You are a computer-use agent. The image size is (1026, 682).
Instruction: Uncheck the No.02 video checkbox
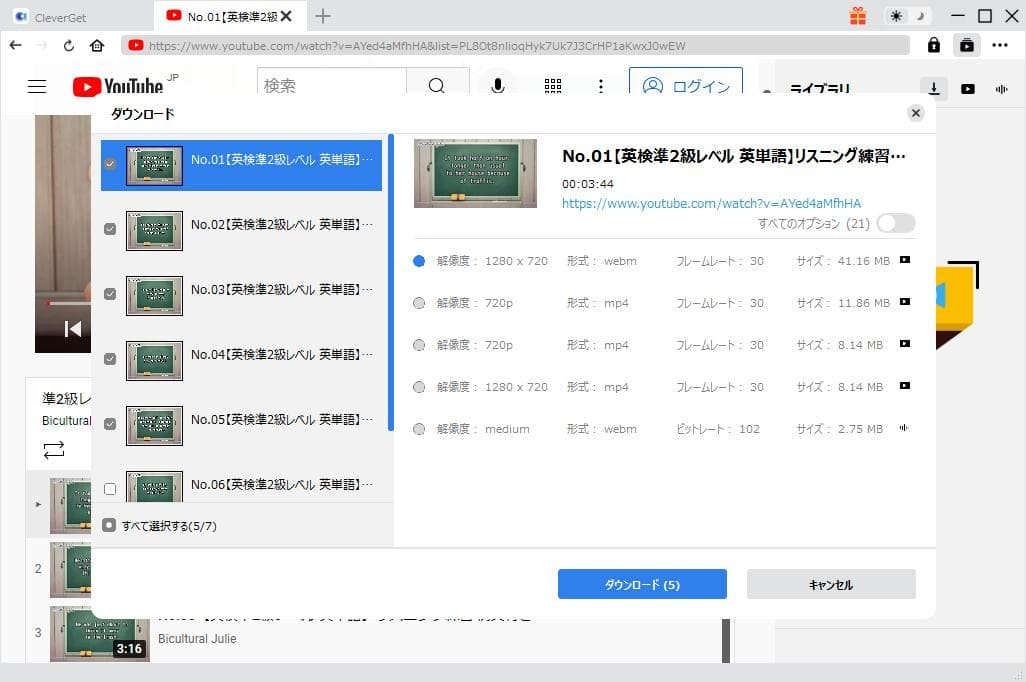(110, 229)
